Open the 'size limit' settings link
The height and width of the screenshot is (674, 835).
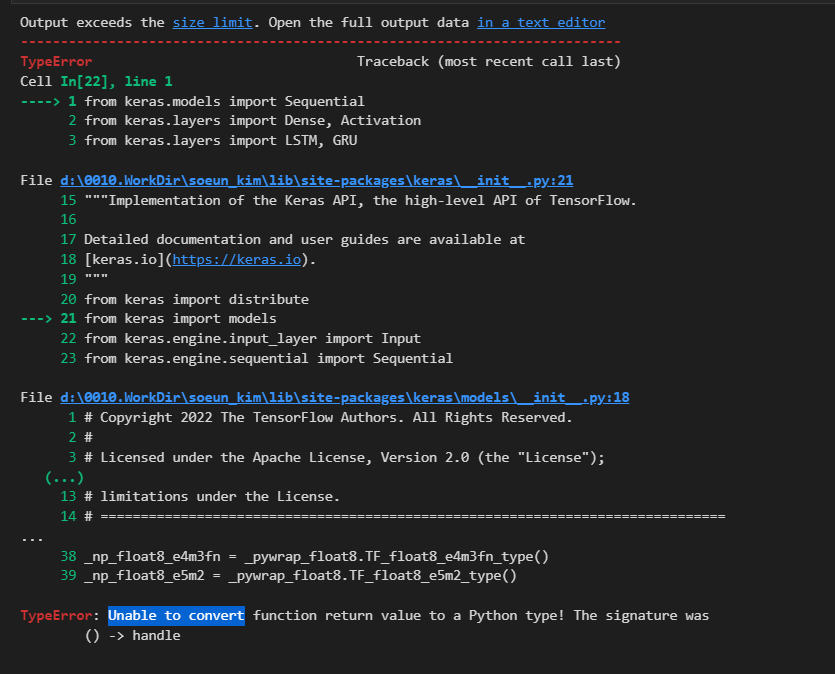212,22
